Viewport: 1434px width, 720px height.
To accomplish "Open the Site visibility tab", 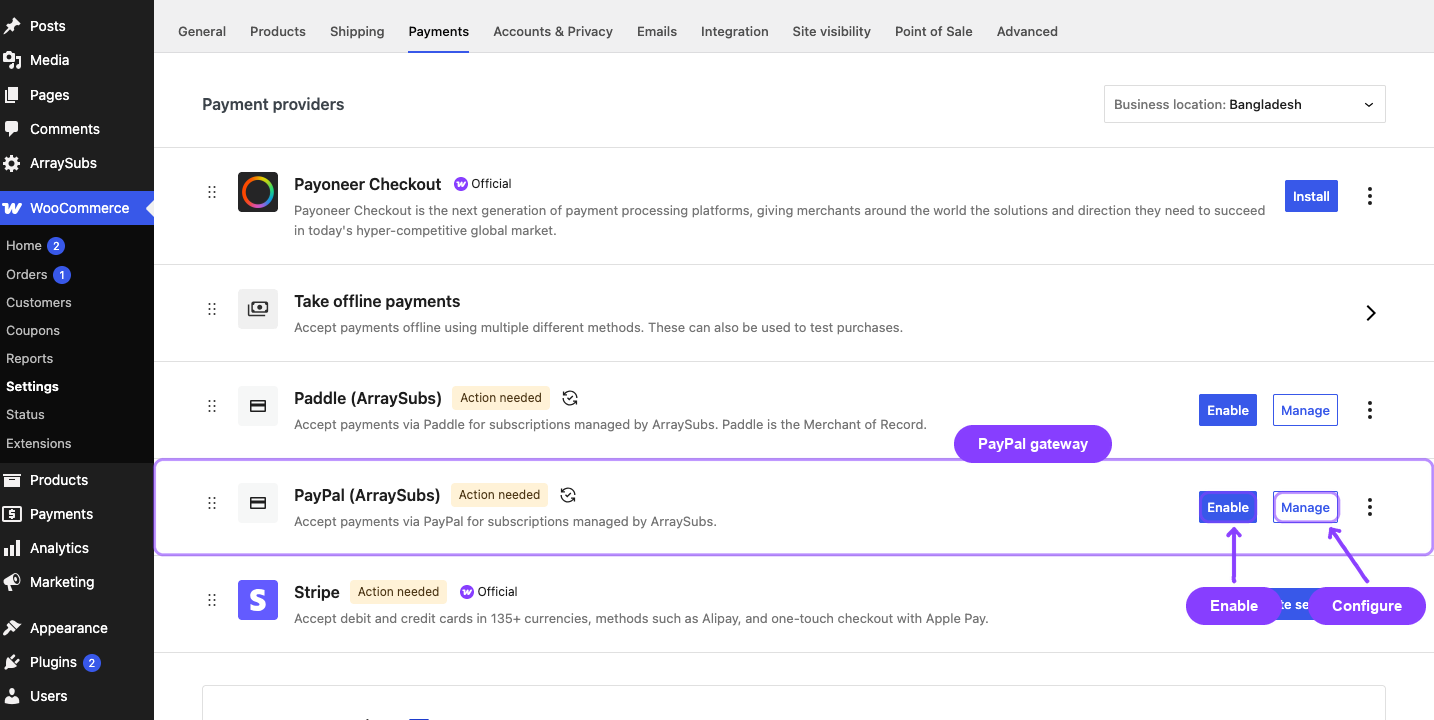I will [x=832, y=31].
